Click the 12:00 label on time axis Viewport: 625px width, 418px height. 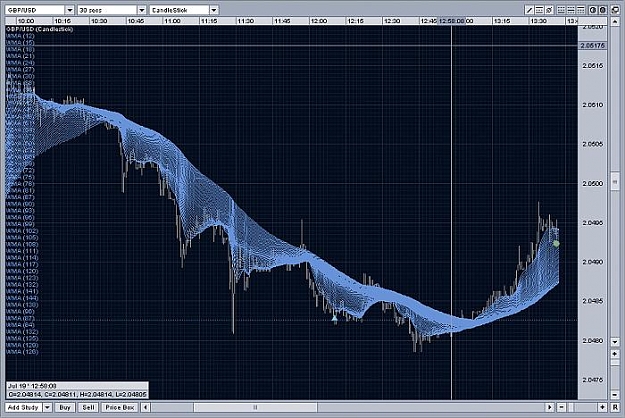tap(319, 21)
